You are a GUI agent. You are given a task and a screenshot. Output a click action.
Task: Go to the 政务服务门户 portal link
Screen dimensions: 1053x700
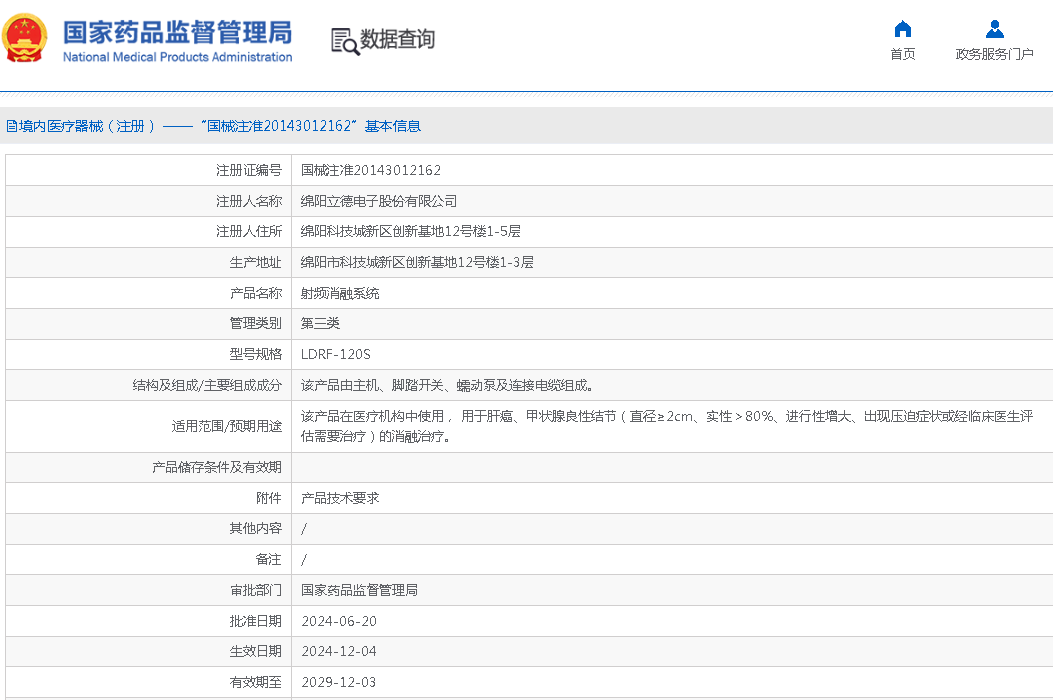point(994,54)
